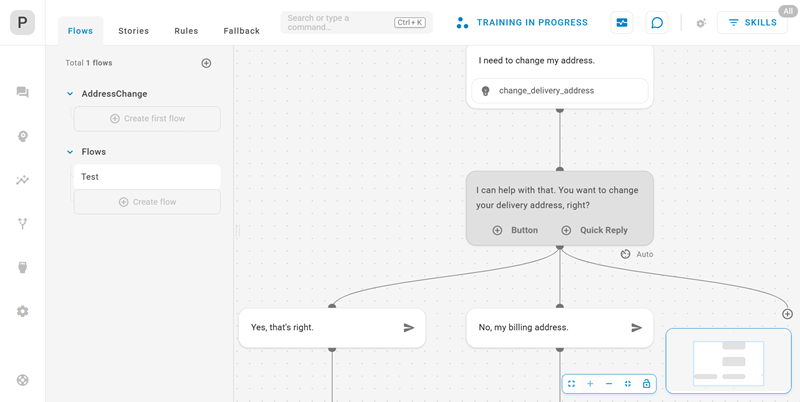Image resolution: width=800 pixels, height=402 pixels.
Task: Collapse the Flows group
Action: [x=70, y=152]
